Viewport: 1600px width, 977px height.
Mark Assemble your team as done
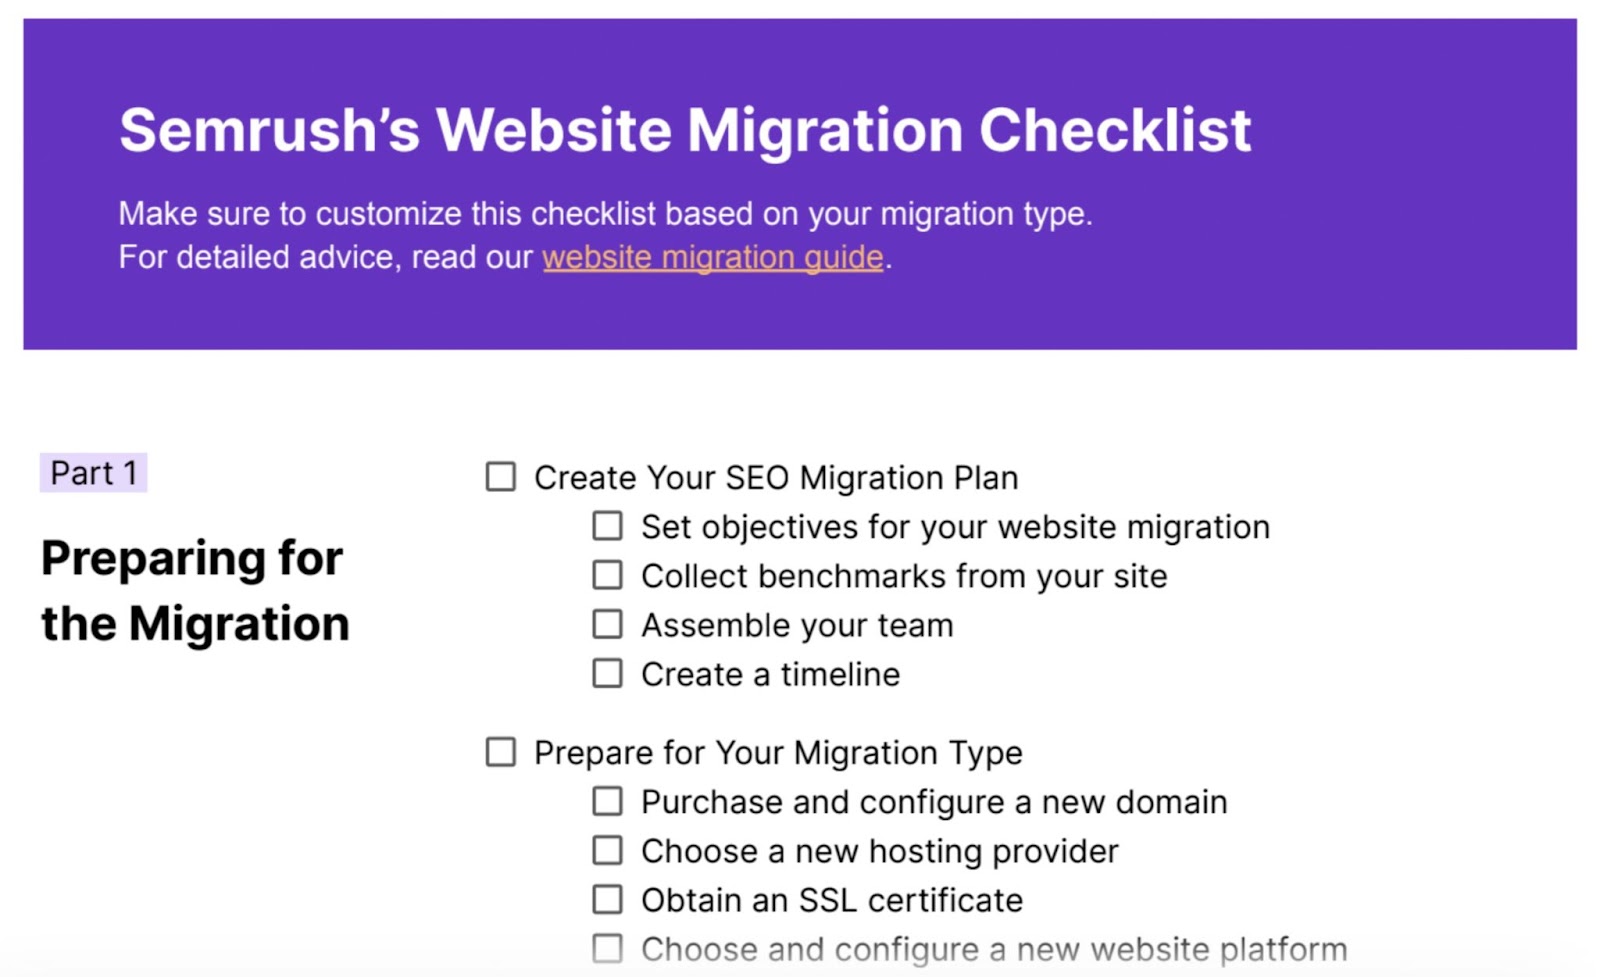[x=607, y=624]
